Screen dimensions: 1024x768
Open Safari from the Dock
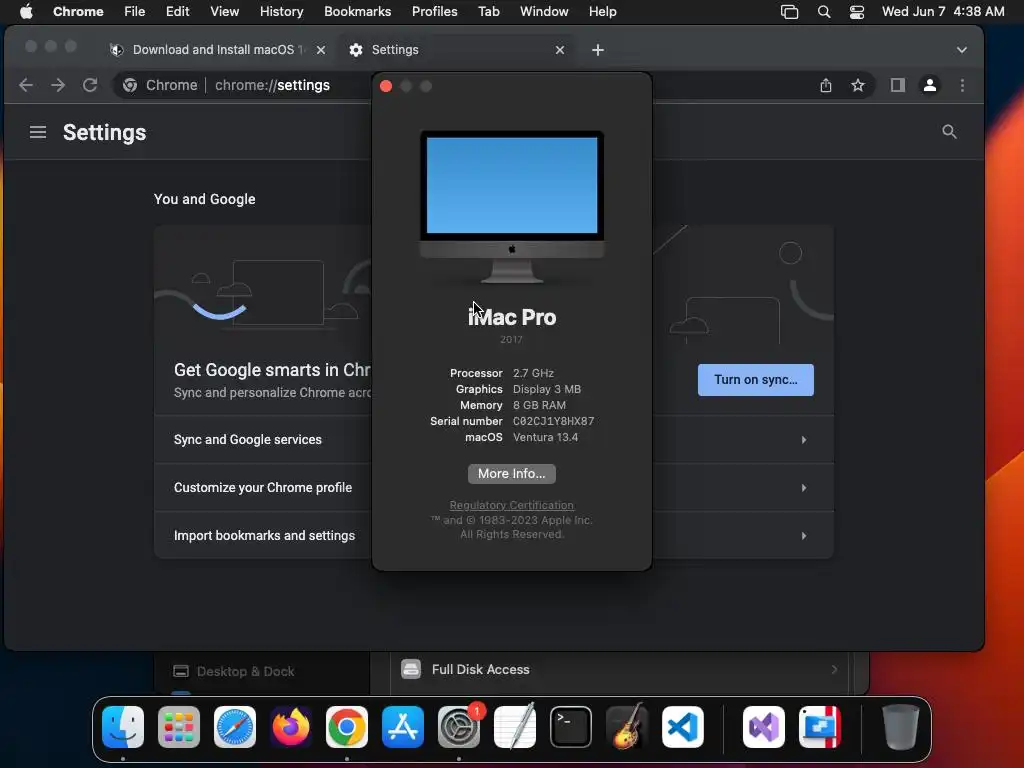click(x=234, y=727)
